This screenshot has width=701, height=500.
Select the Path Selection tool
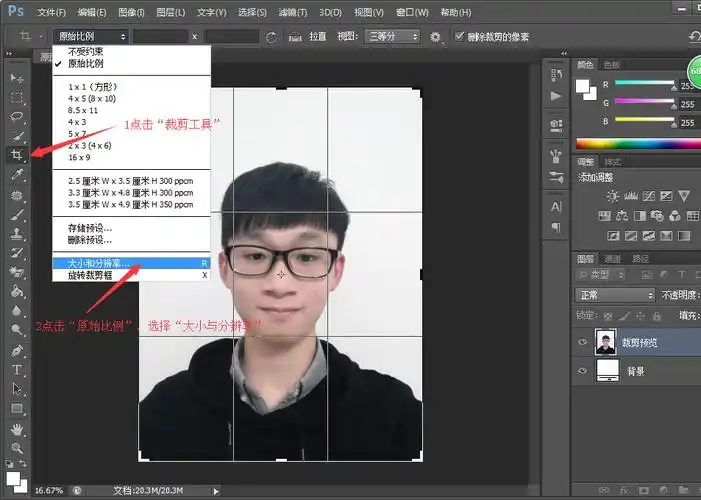[17, 389]
